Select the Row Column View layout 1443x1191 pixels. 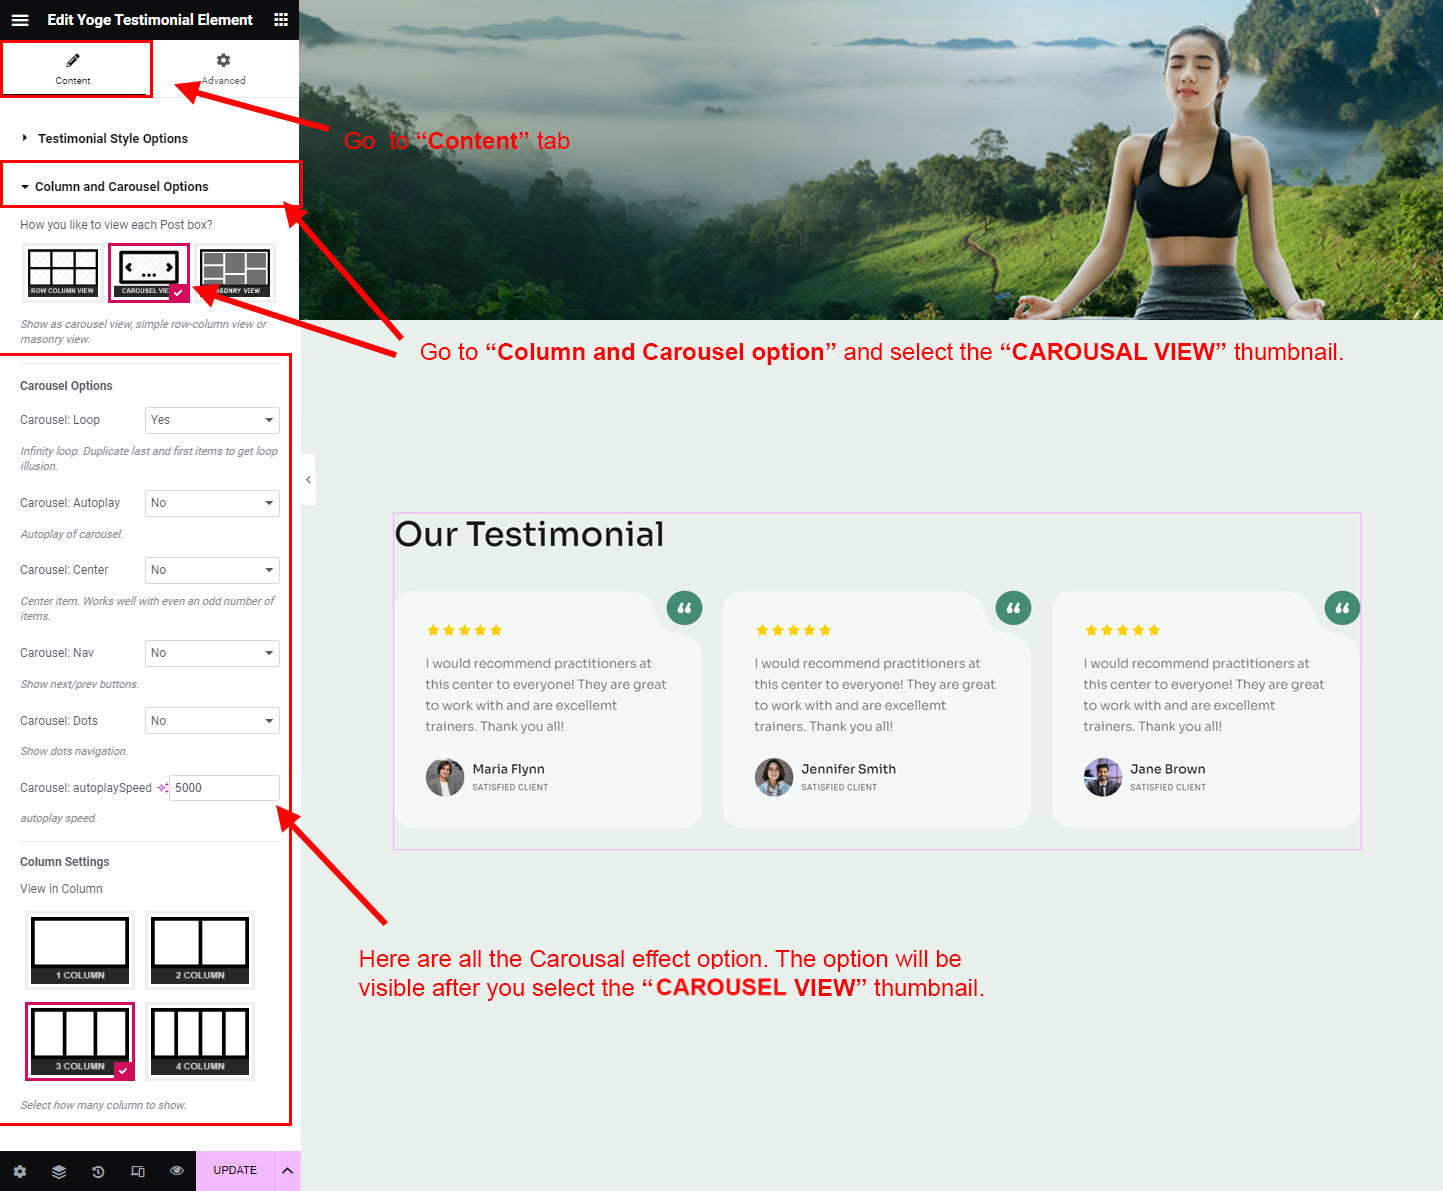point(62,272)
